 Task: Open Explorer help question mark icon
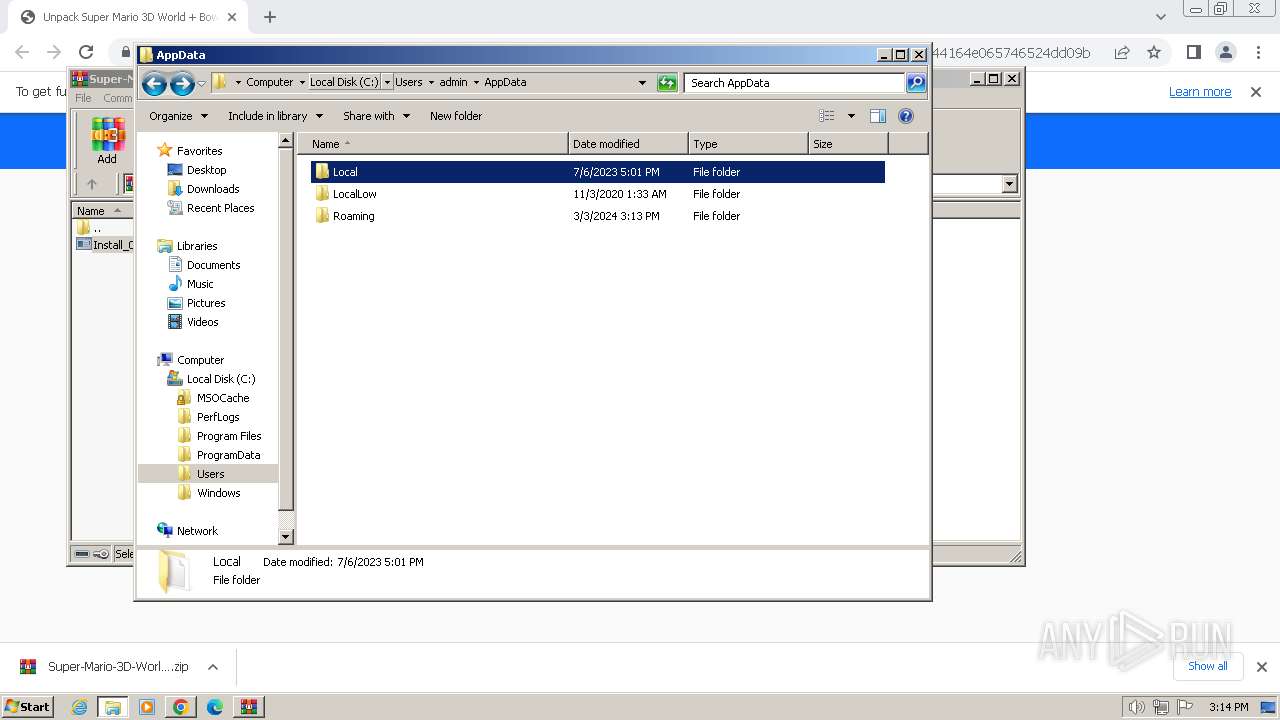click(906, 116)
